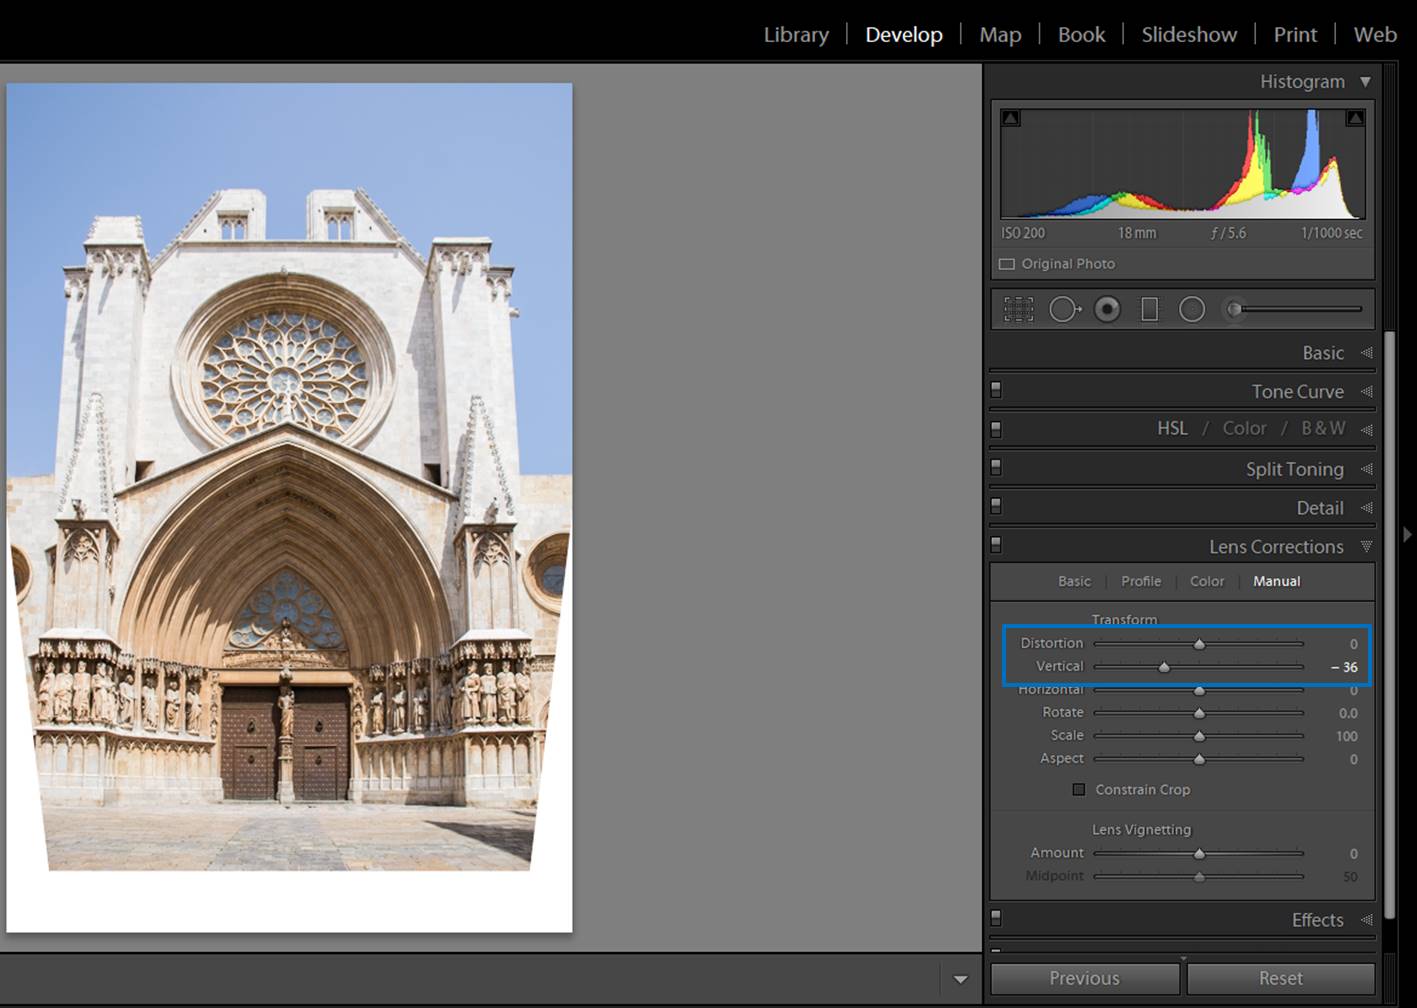Screen dimensions: 1417x1008
Task: Select the Crop Overlay tool
Action: [1018, 310]
